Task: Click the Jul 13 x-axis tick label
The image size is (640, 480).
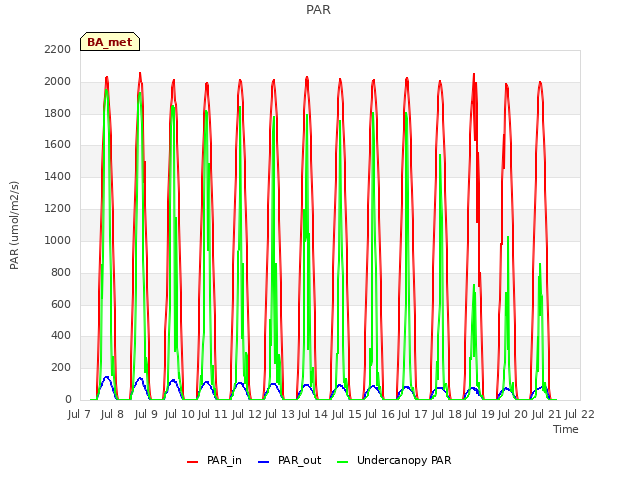Action: coord(280,414)
